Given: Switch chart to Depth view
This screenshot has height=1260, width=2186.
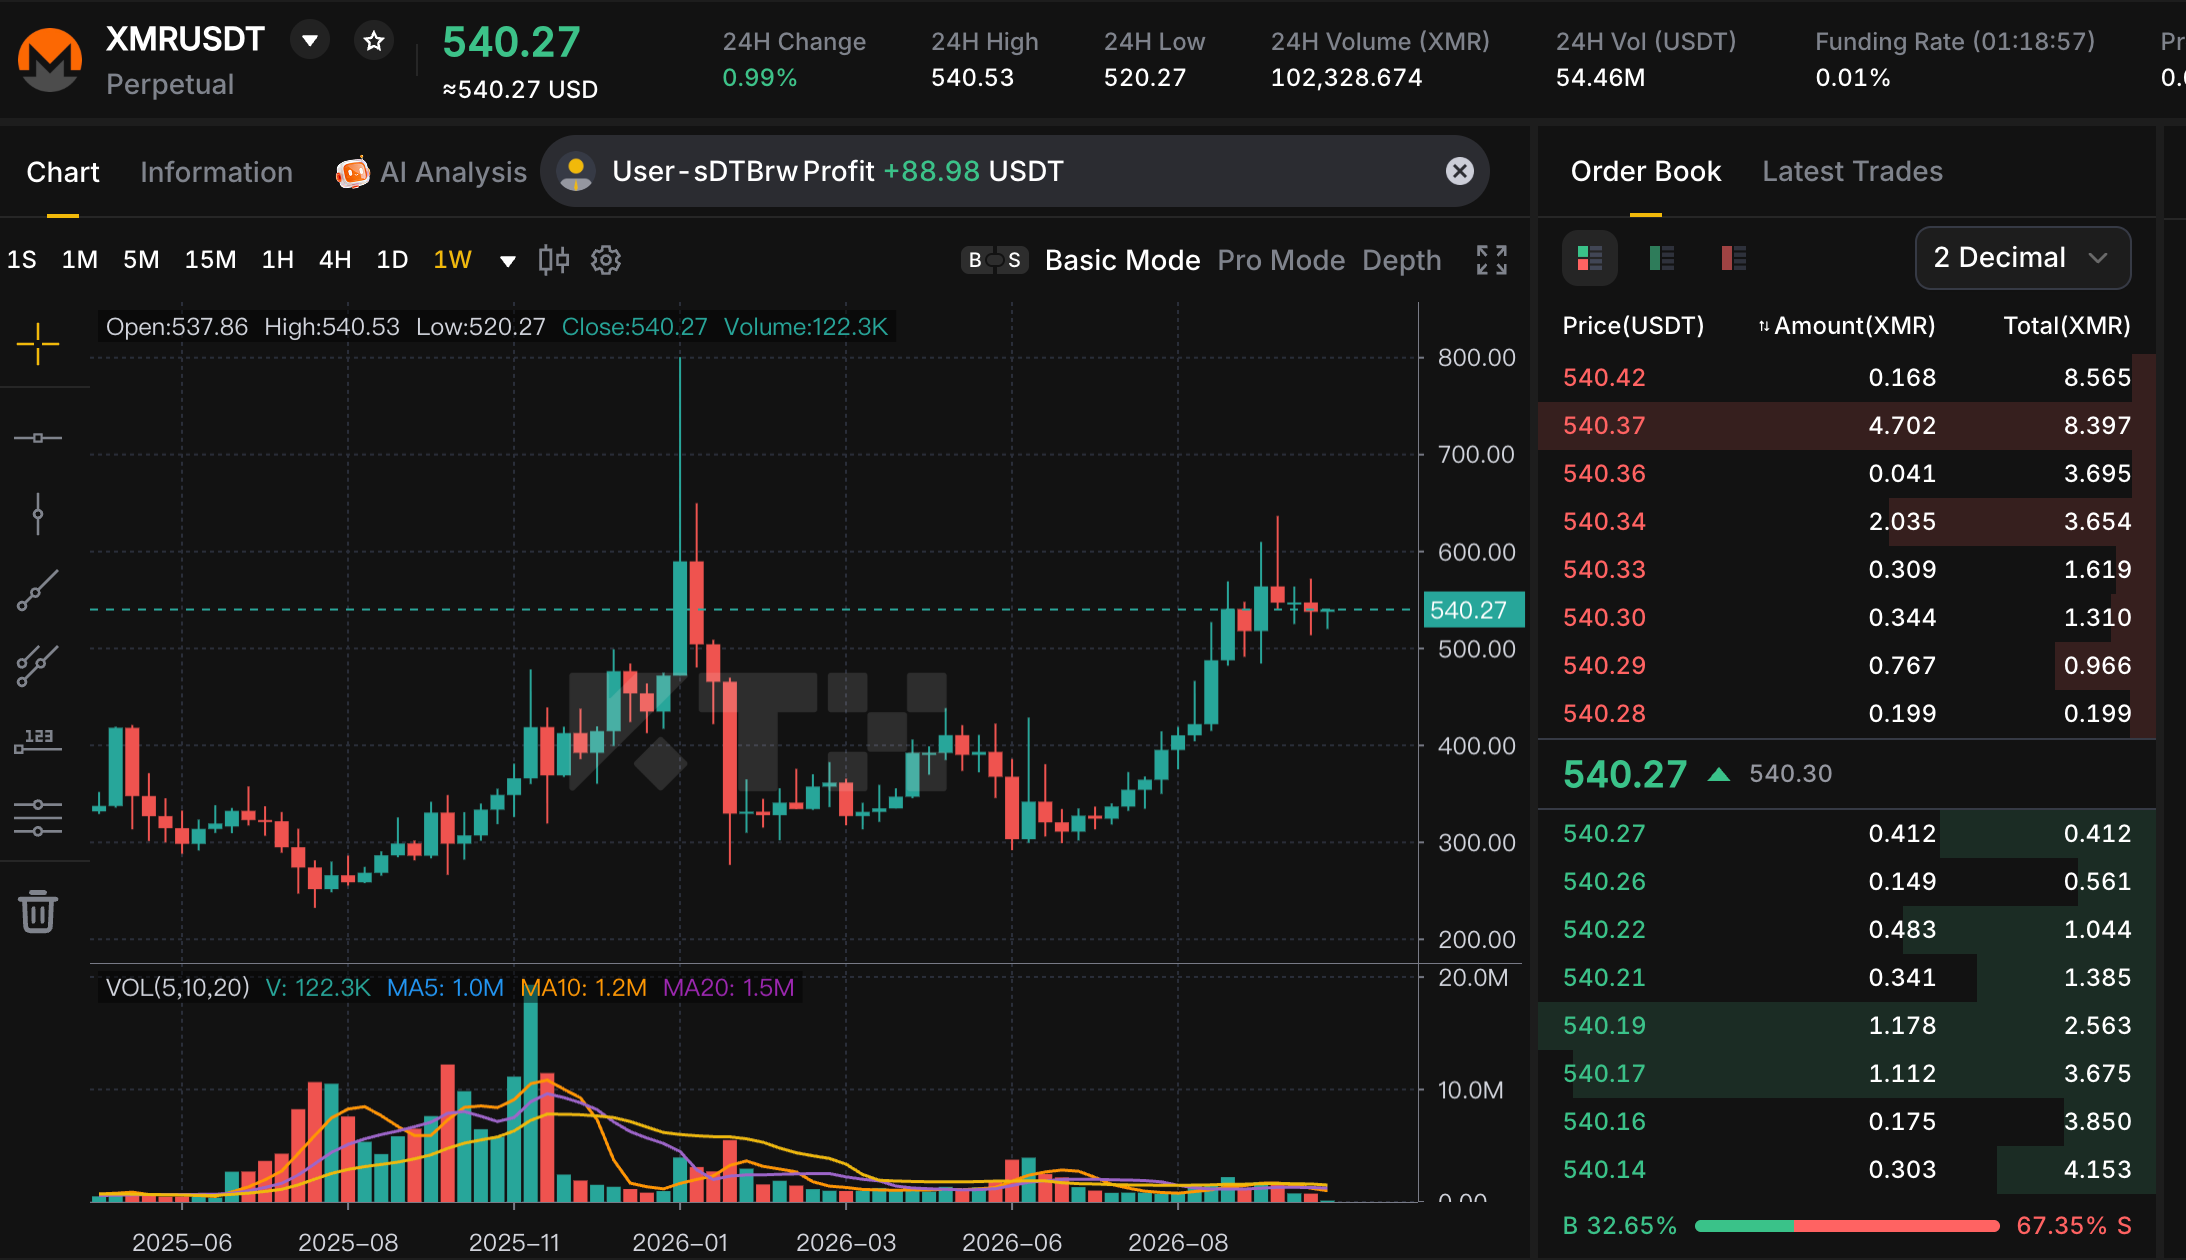Looking at the screenshot, I should point(1402,260).
